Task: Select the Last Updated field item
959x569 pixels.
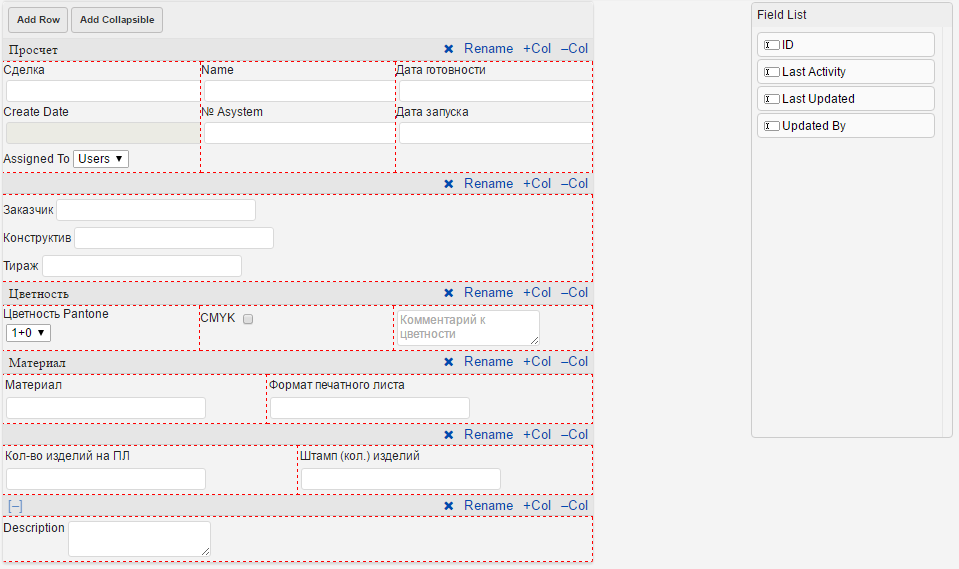Action: pos(846,99)
